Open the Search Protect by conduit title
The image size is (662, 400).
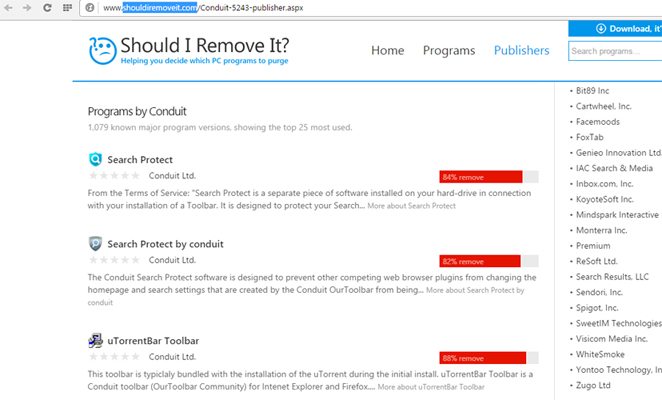click(165, 244)
